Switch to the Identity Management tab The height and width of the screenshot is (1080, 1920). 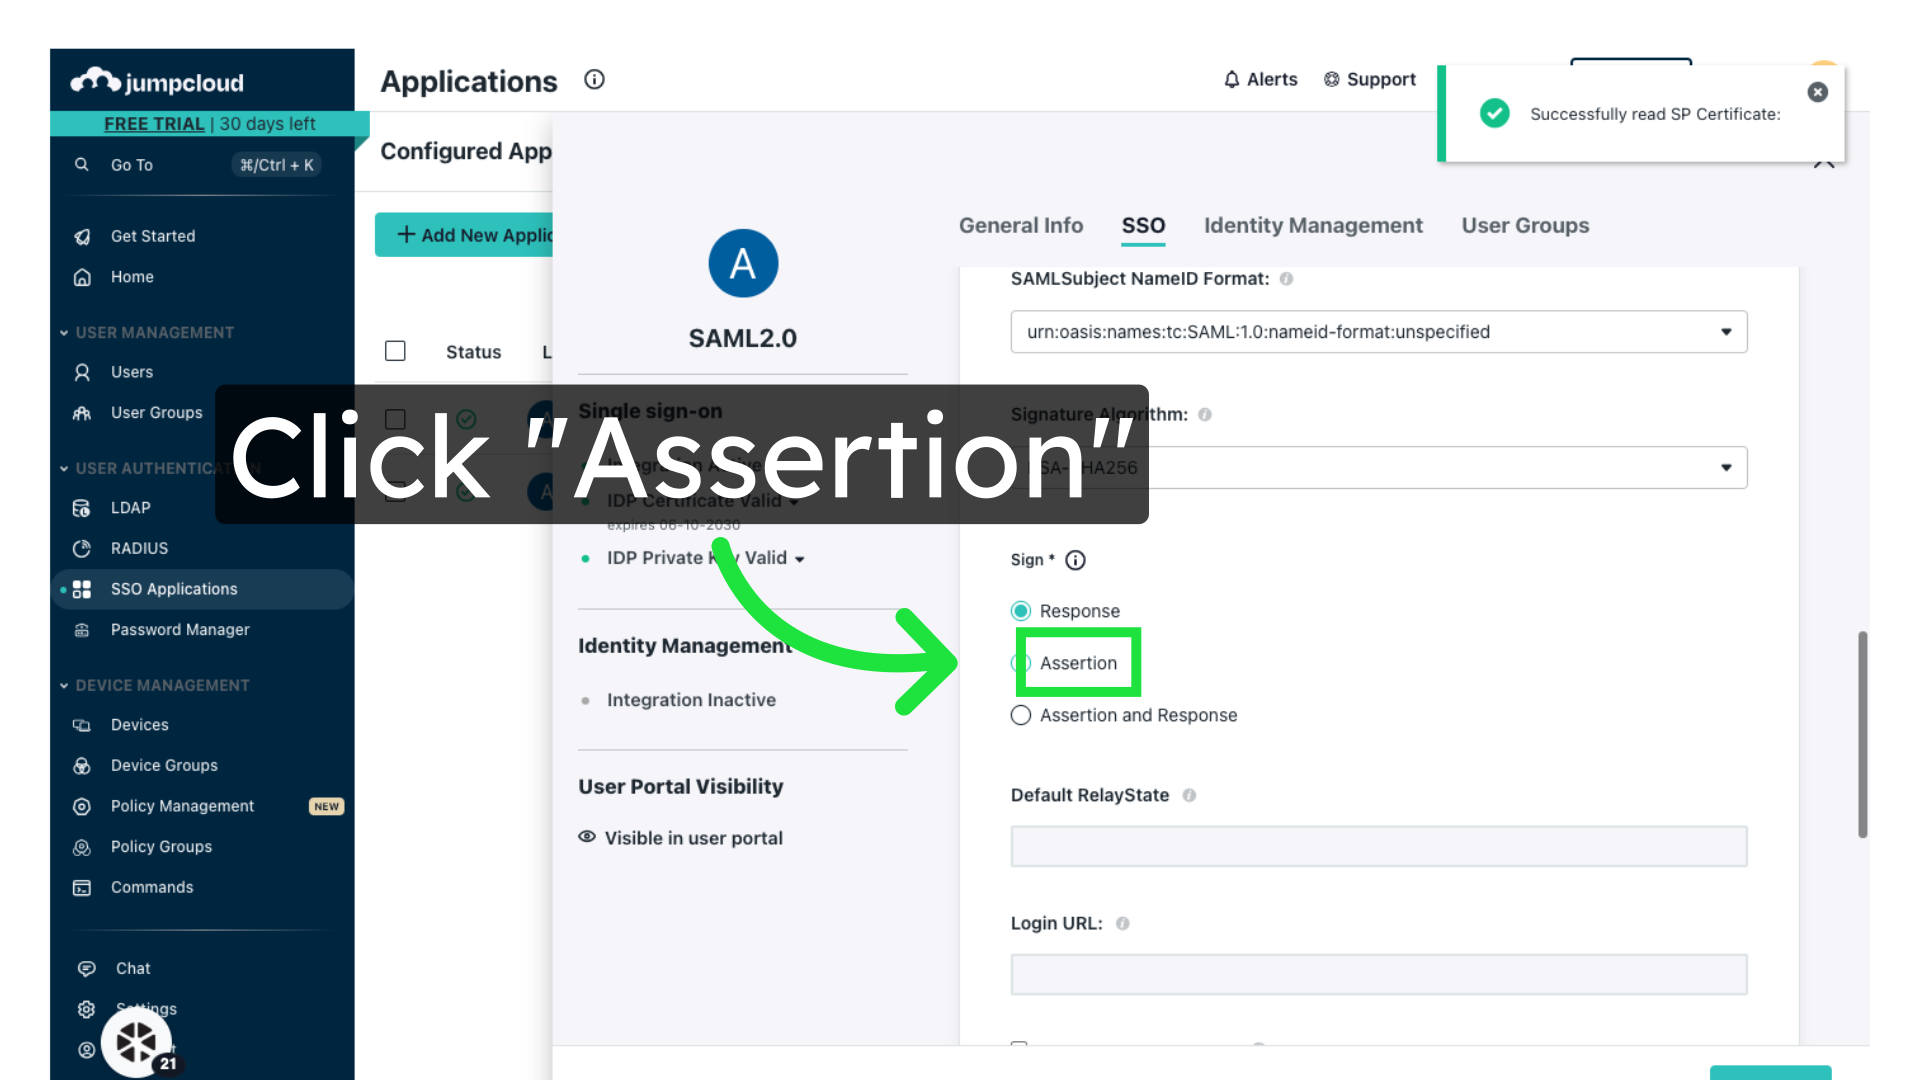(1312, 226)
